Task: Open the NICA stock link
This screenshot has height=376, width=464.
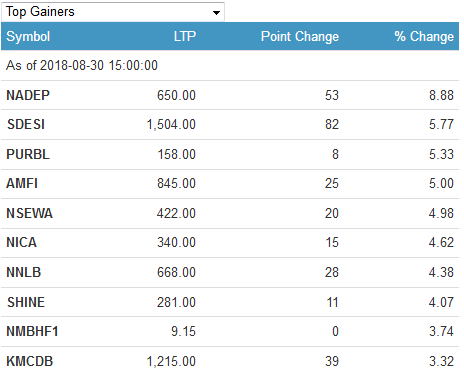Action: 22,242
